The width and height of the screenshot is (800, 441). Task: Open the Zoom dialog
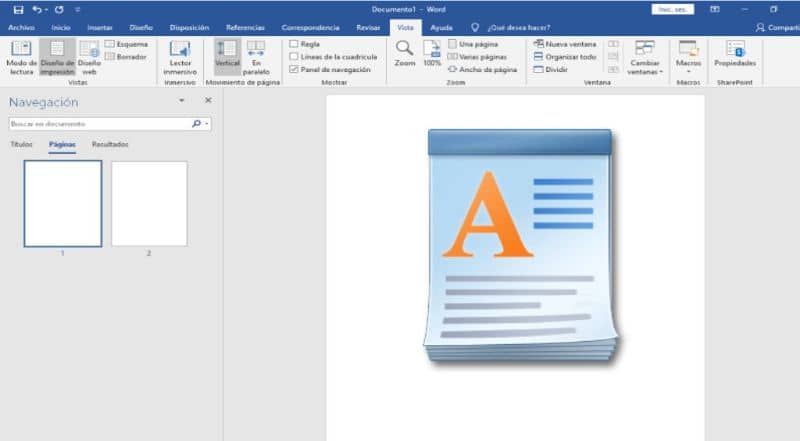pyautogui.click(x=405, y=54)
